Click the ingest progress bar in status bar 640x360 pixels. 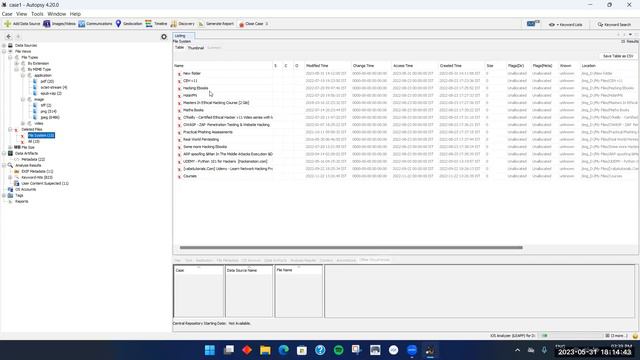point(572,336)
